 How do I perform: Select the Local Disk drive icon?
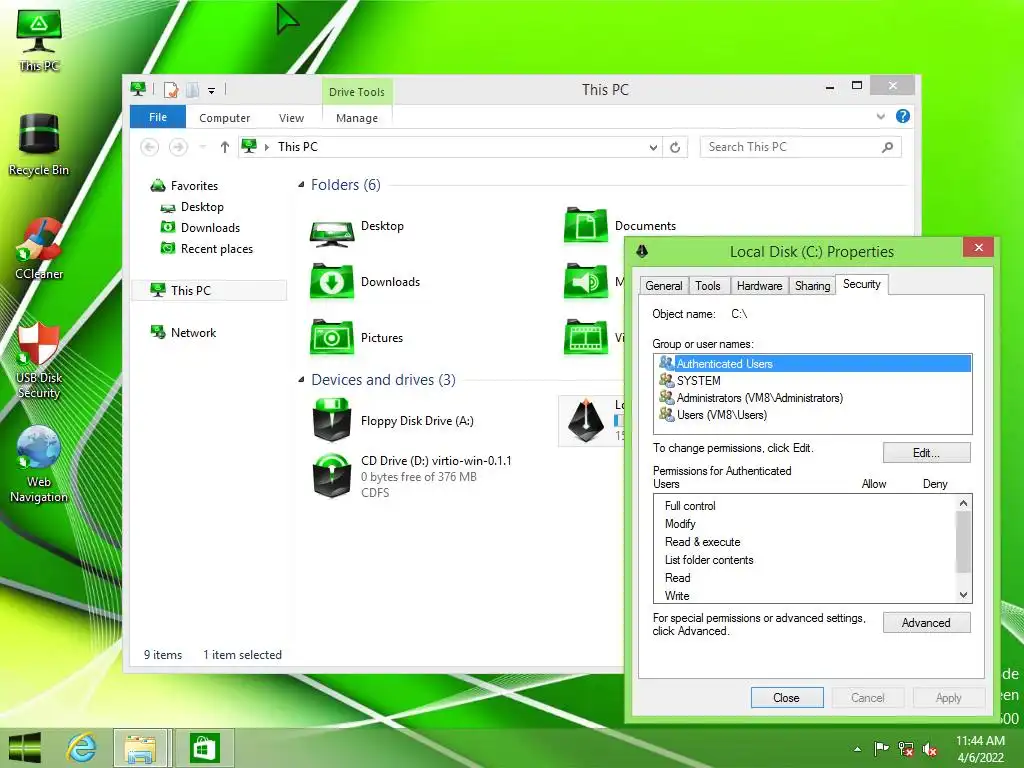(x=586, y=421)
